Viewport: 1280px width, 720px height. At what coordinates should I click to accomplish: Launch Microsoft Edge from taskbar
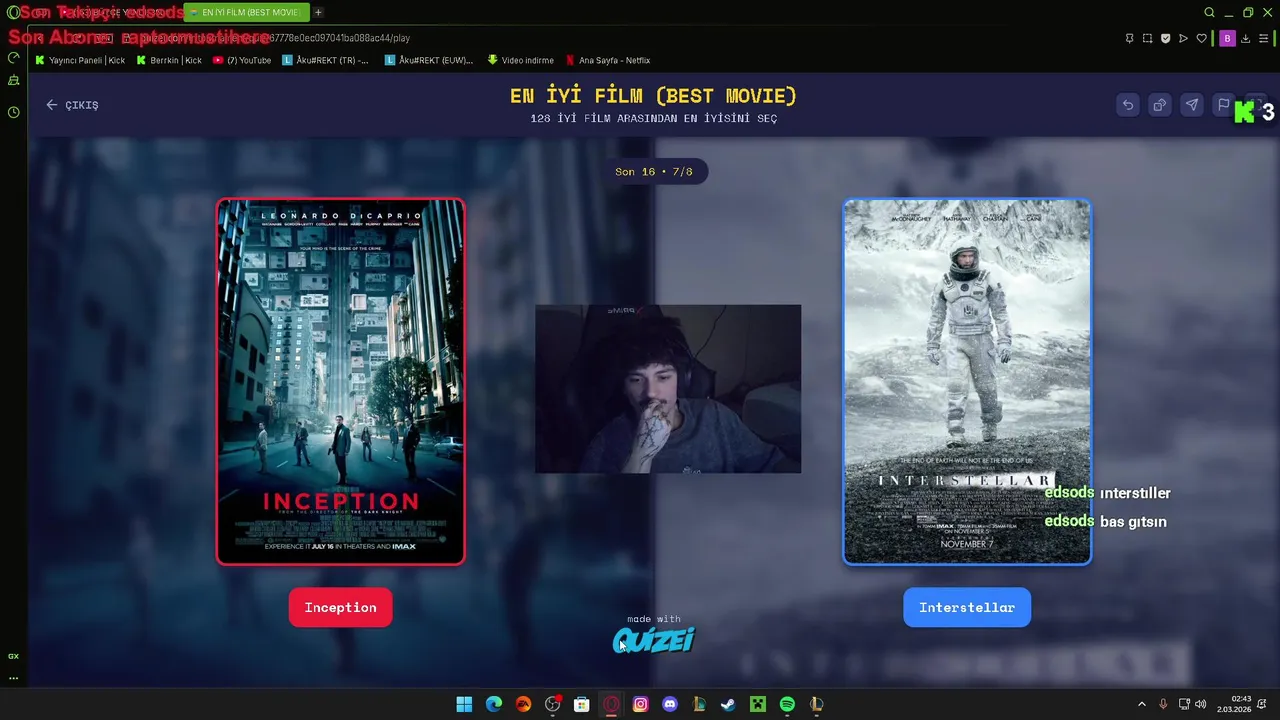pyautogui.click(x=494, y=704)
